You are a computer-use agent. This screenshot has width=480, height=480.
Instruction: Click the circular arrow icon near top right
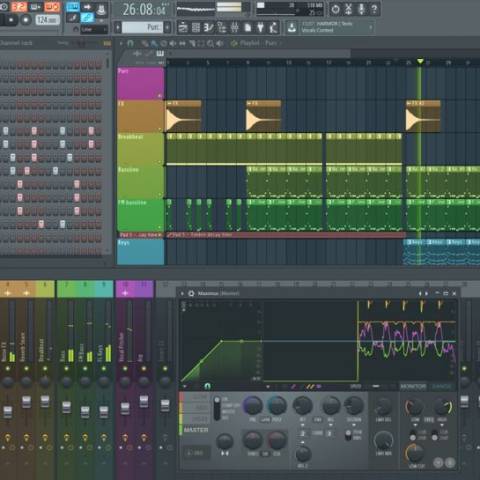[335, 9]
